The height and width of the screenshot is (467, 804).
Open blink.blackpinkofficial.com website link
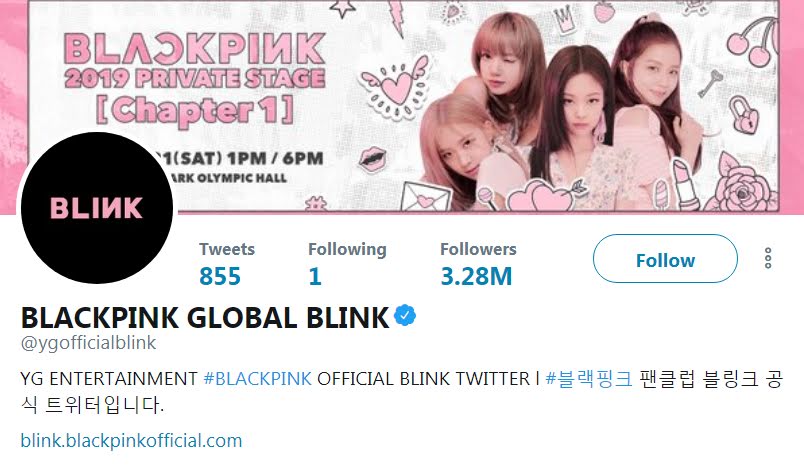click(131, 440)
